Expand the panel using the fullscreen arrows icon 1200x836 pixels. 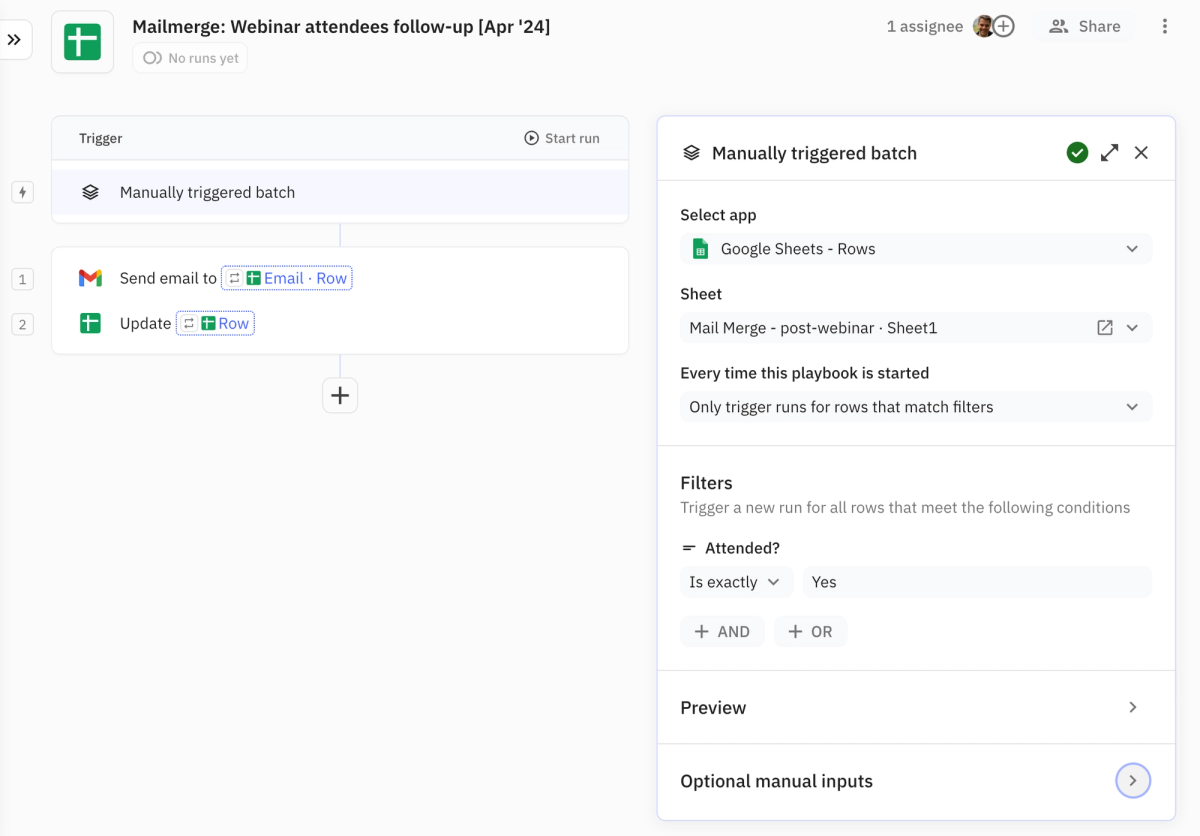(1109, 152)
